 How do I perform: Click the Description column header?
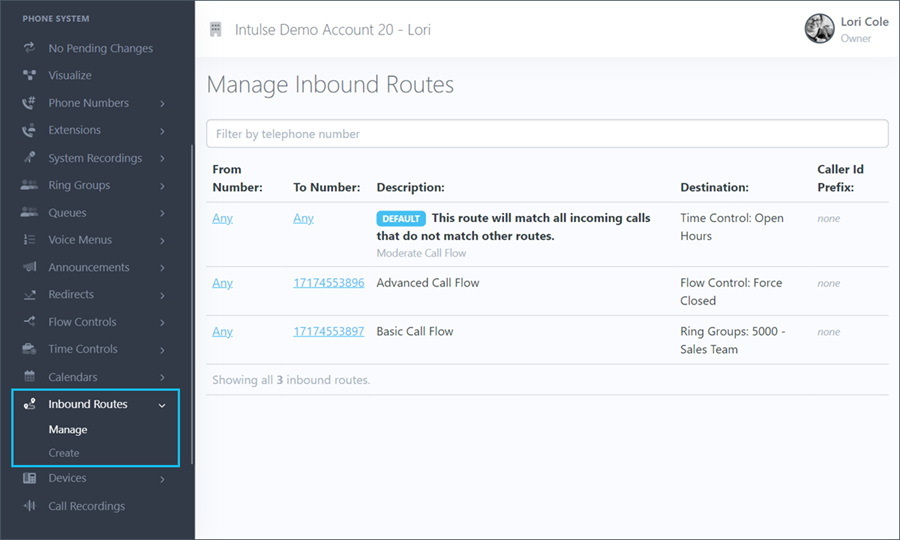point(410,187)
